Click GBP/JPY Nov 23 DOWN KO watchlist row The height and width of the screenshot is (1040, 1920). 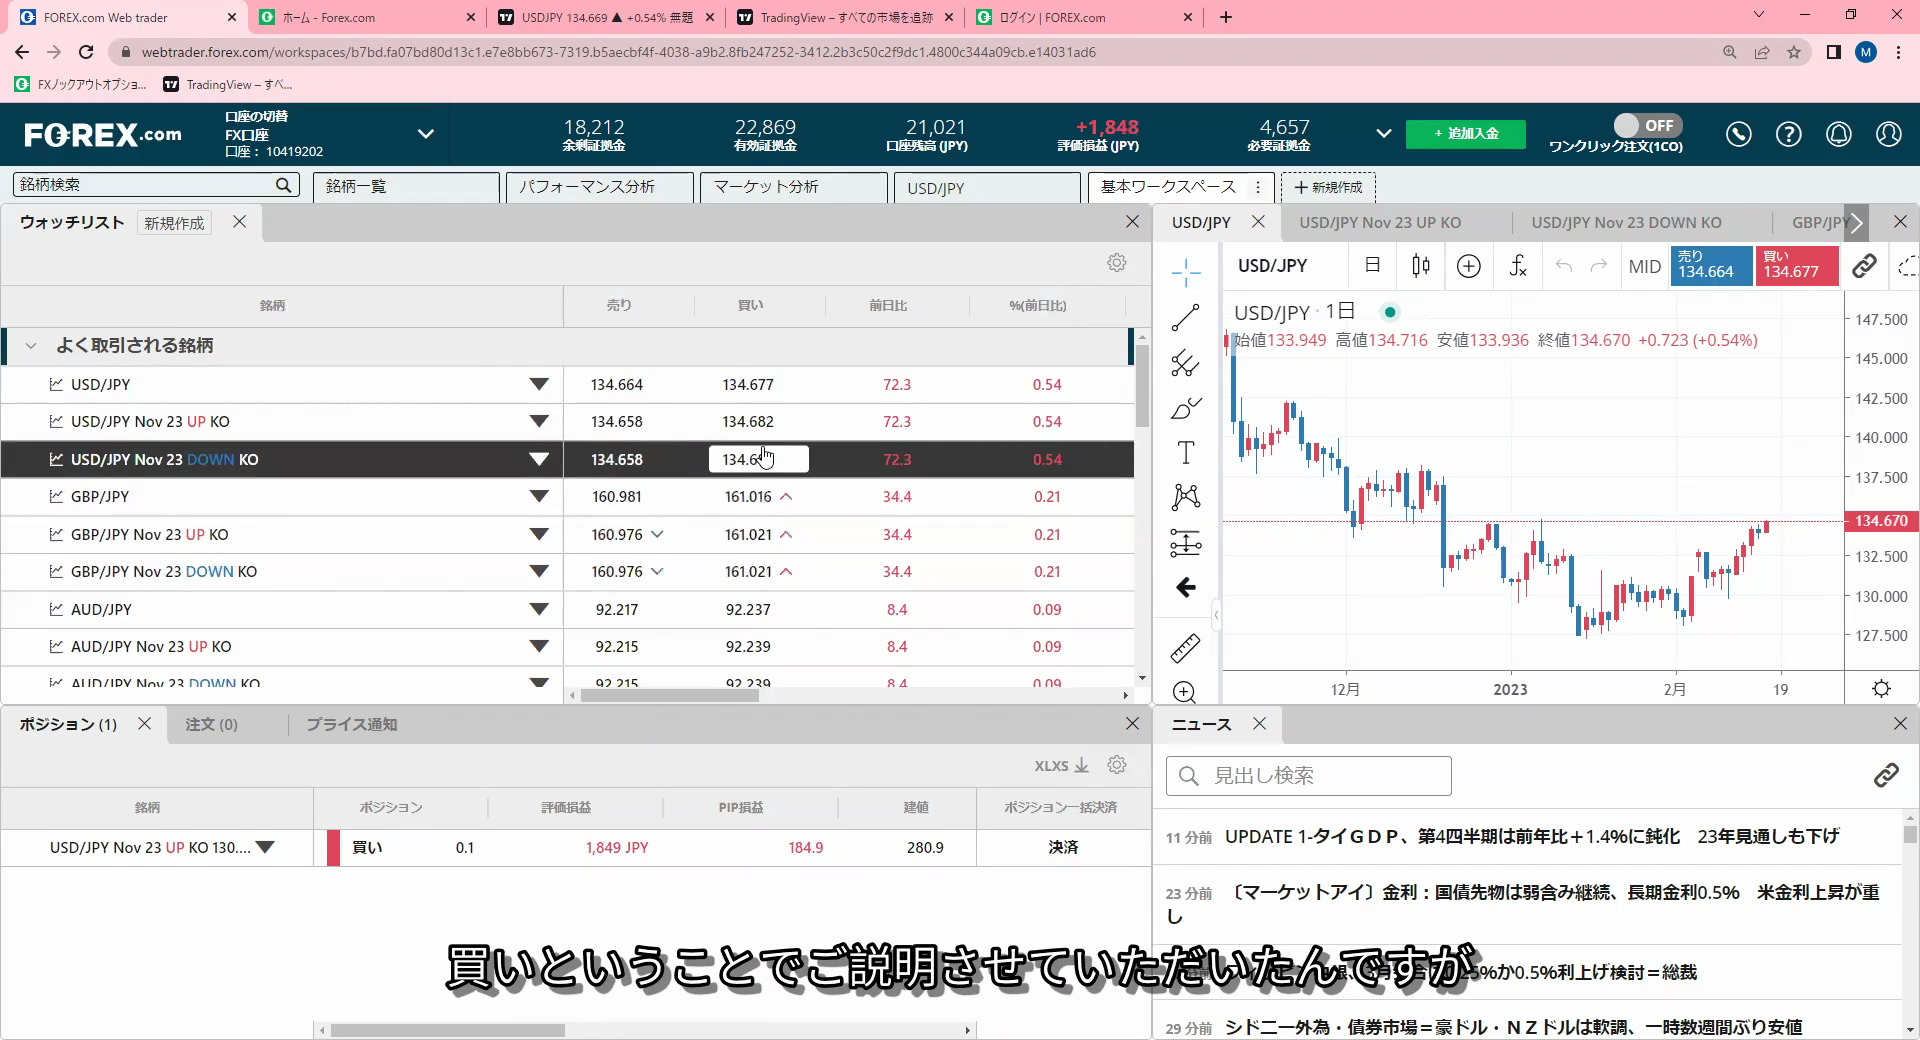point(567,572)
